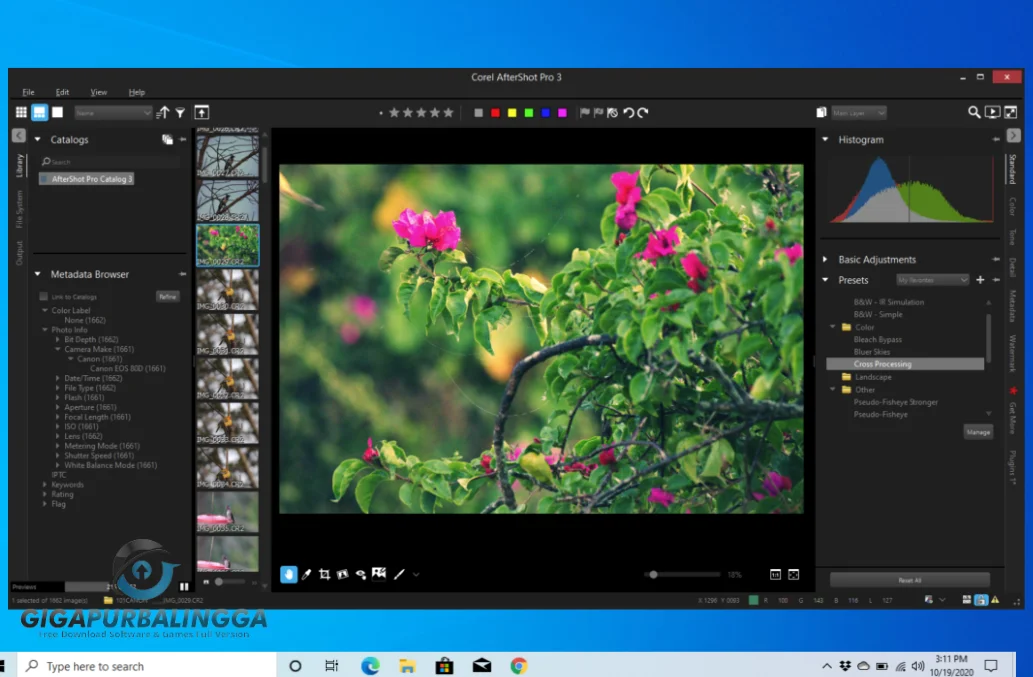The height and width of the screenshot is (677, 1033).
Task: Open the Help menu
Action: [137, 92]
